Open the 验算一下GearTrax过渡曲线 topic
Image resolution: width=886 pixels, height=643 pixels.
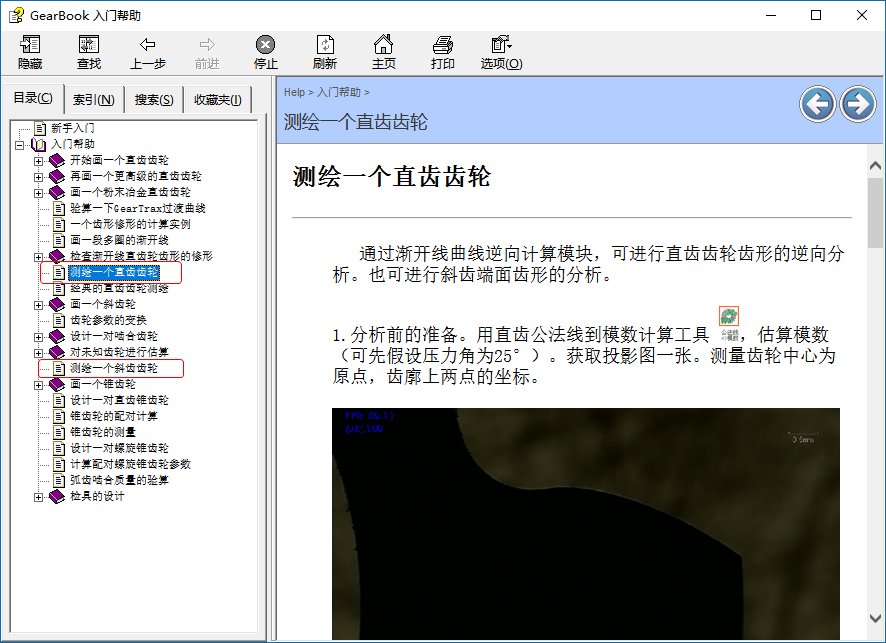[x=137, y=208]
